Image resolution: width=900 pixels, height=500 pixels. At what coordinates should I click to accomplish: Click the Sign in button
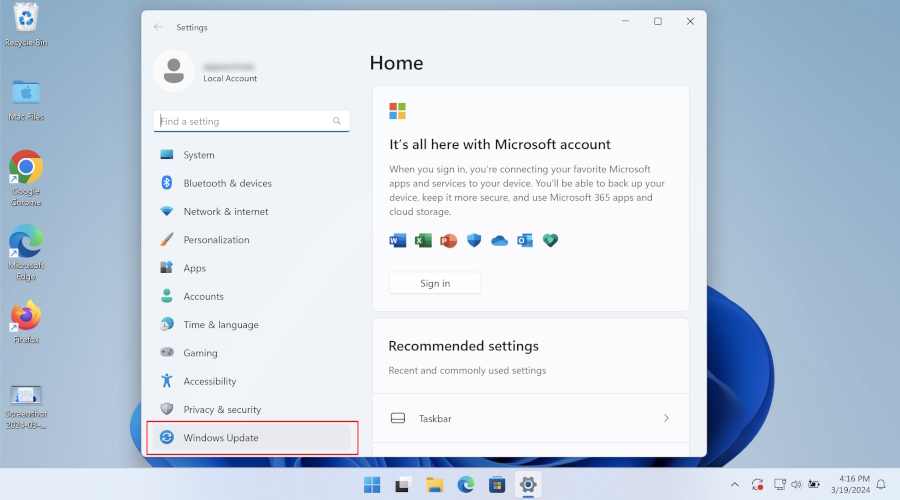[x=435, y=283]
